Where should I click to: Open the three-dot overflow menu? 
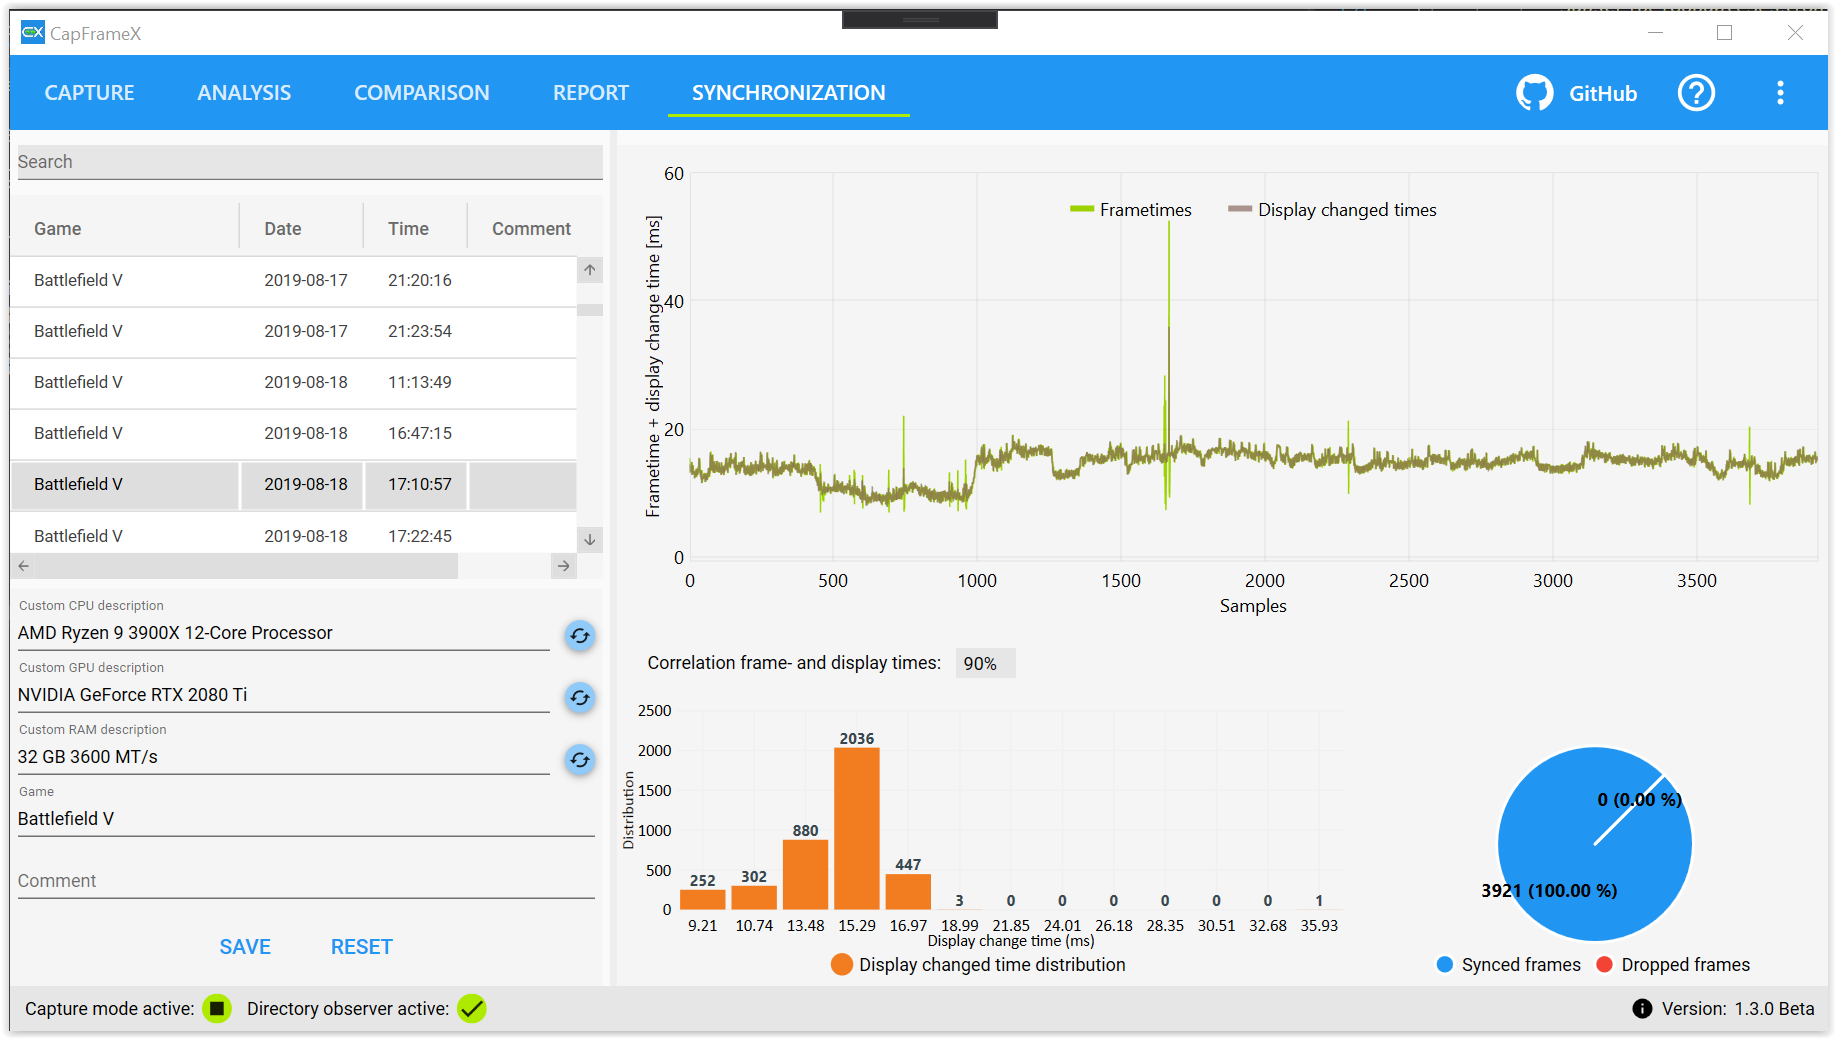[x=1780, y=93]
